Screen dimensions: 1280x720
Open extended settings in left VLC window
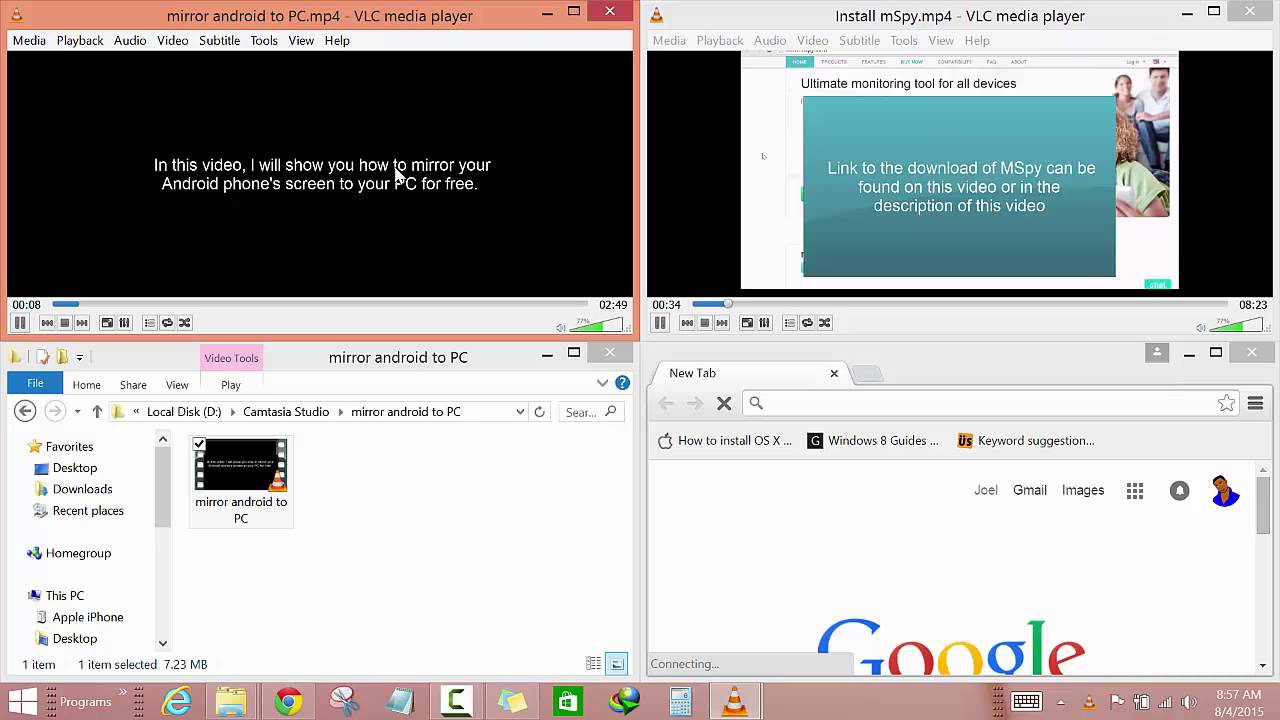pos(124,323)
